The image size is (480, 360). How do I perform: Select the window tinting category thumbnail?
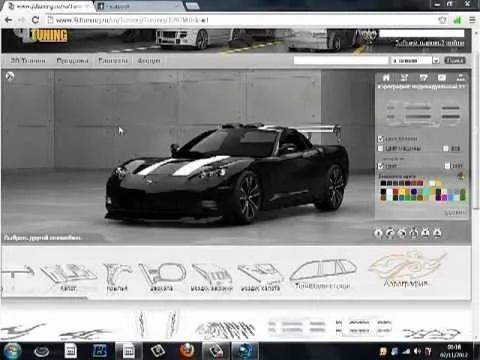click(323, 274)
